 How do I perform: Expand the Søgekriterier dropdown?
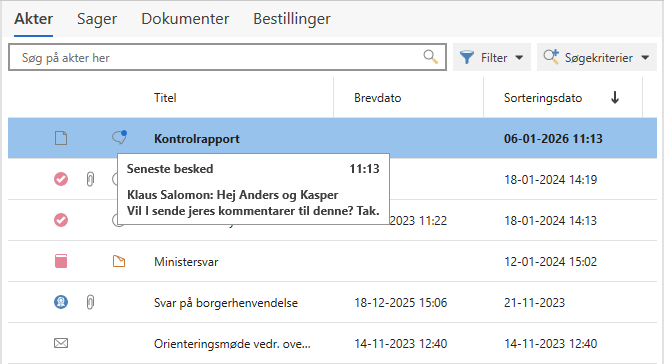click(597, 57)
